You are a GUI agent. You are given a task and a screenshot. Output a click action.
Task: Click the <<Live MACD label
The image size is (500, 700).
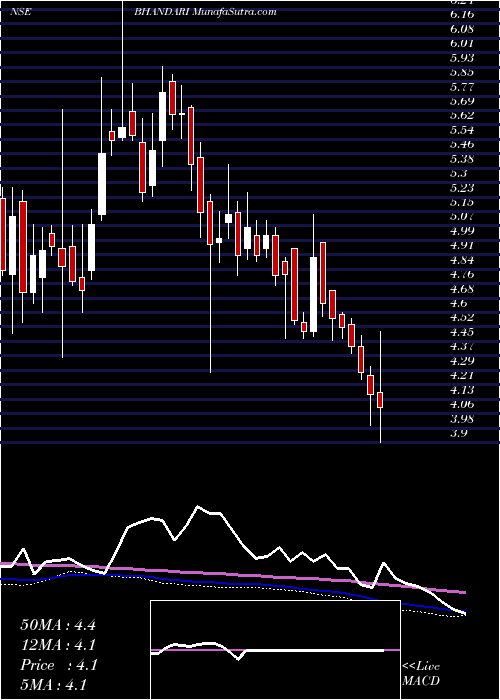click(421, 674)
